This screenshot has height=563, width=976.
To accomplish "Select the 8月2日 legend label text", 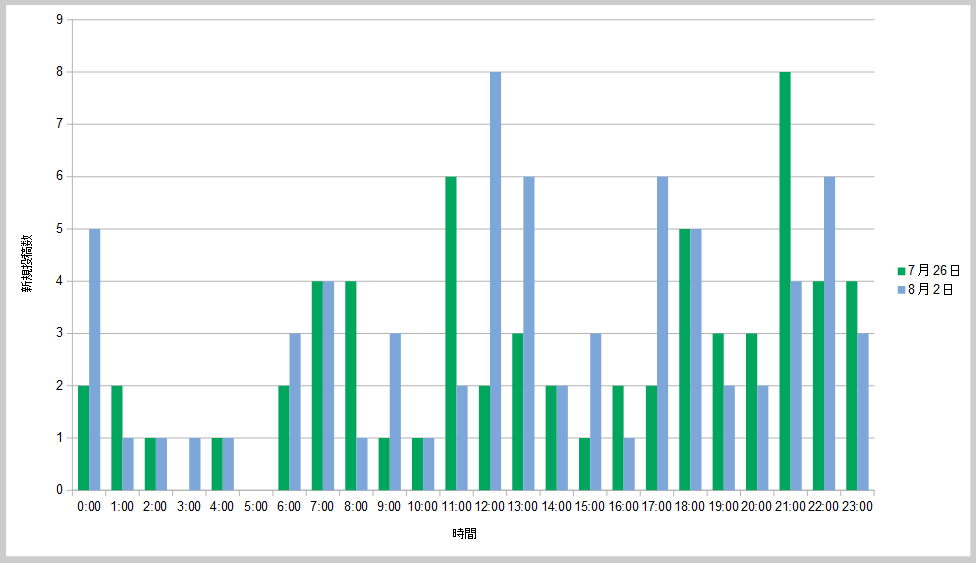I will (x=929, y=289).
